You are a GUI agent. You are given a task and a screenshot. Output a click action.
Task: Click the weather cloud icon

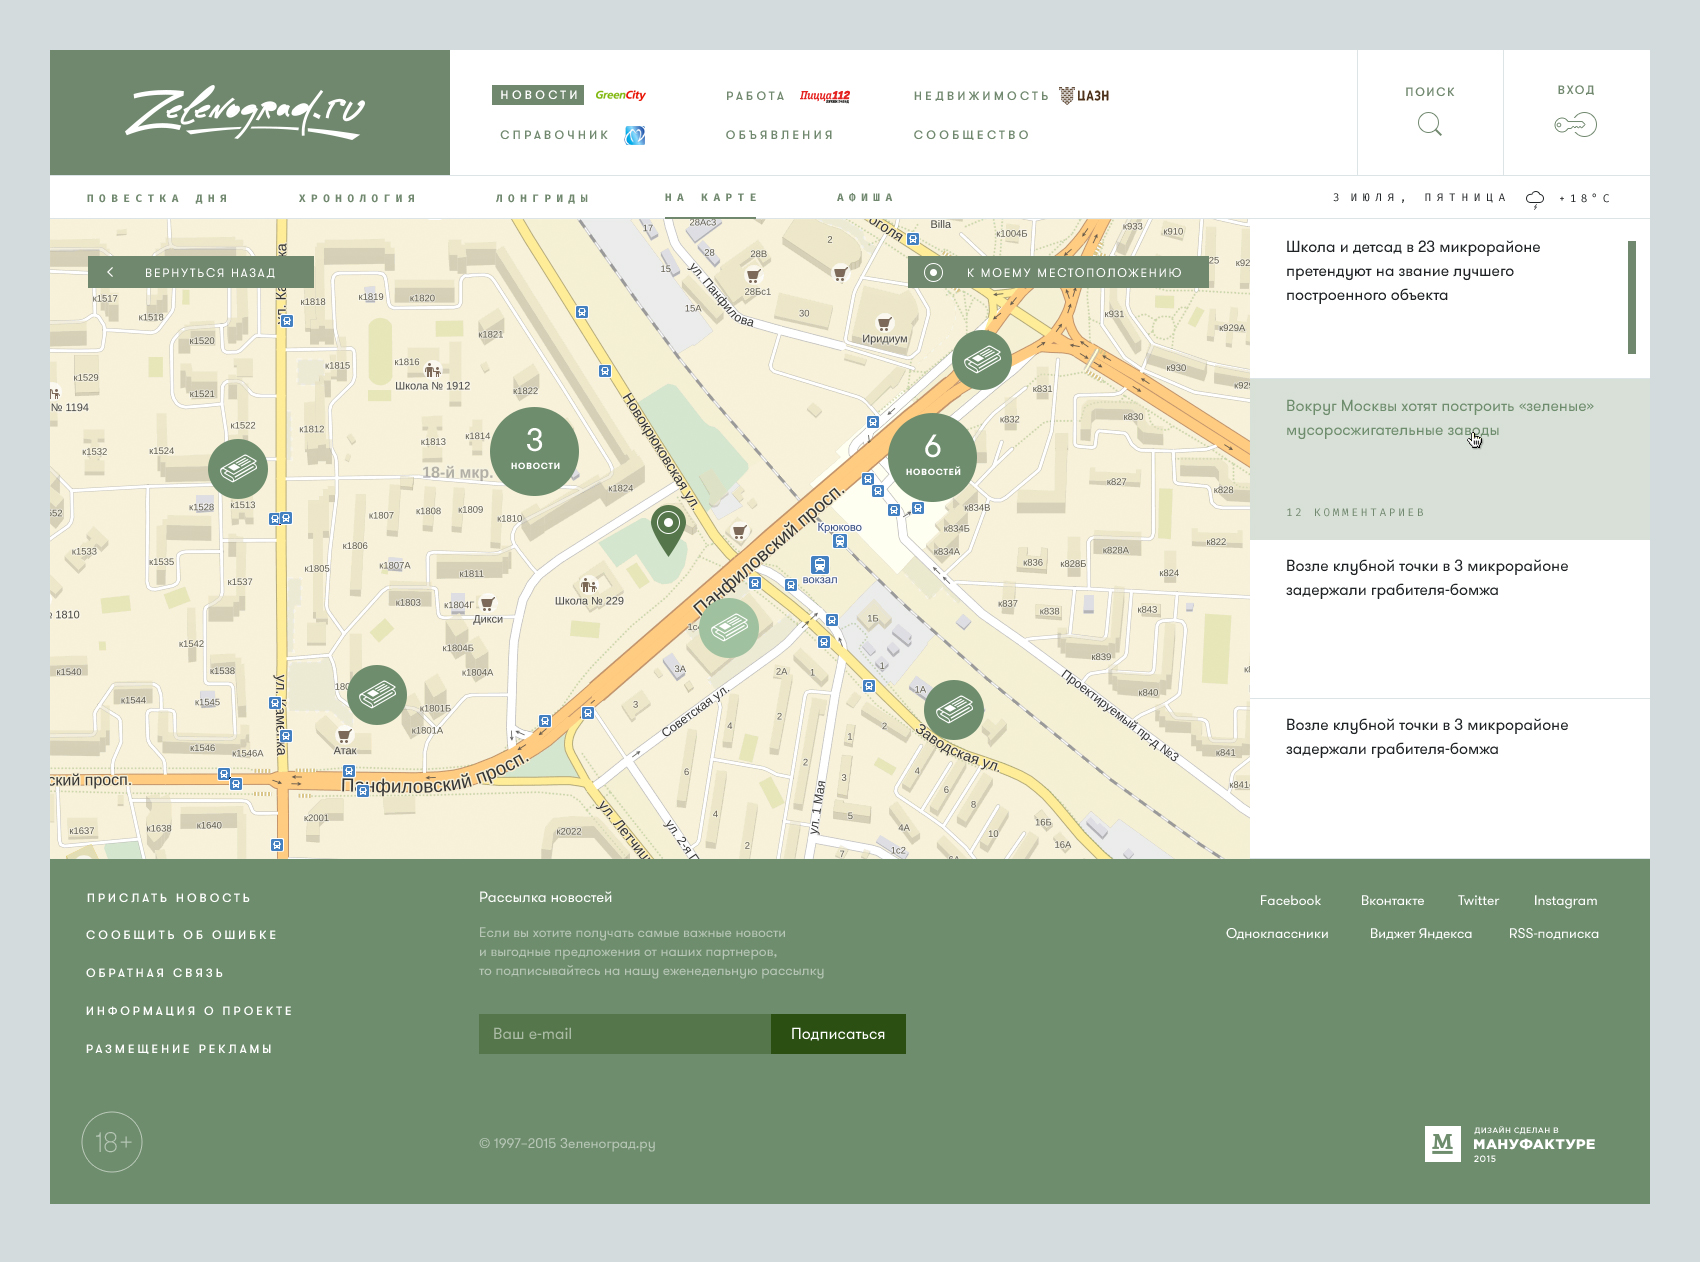(x=1535, y=199)
